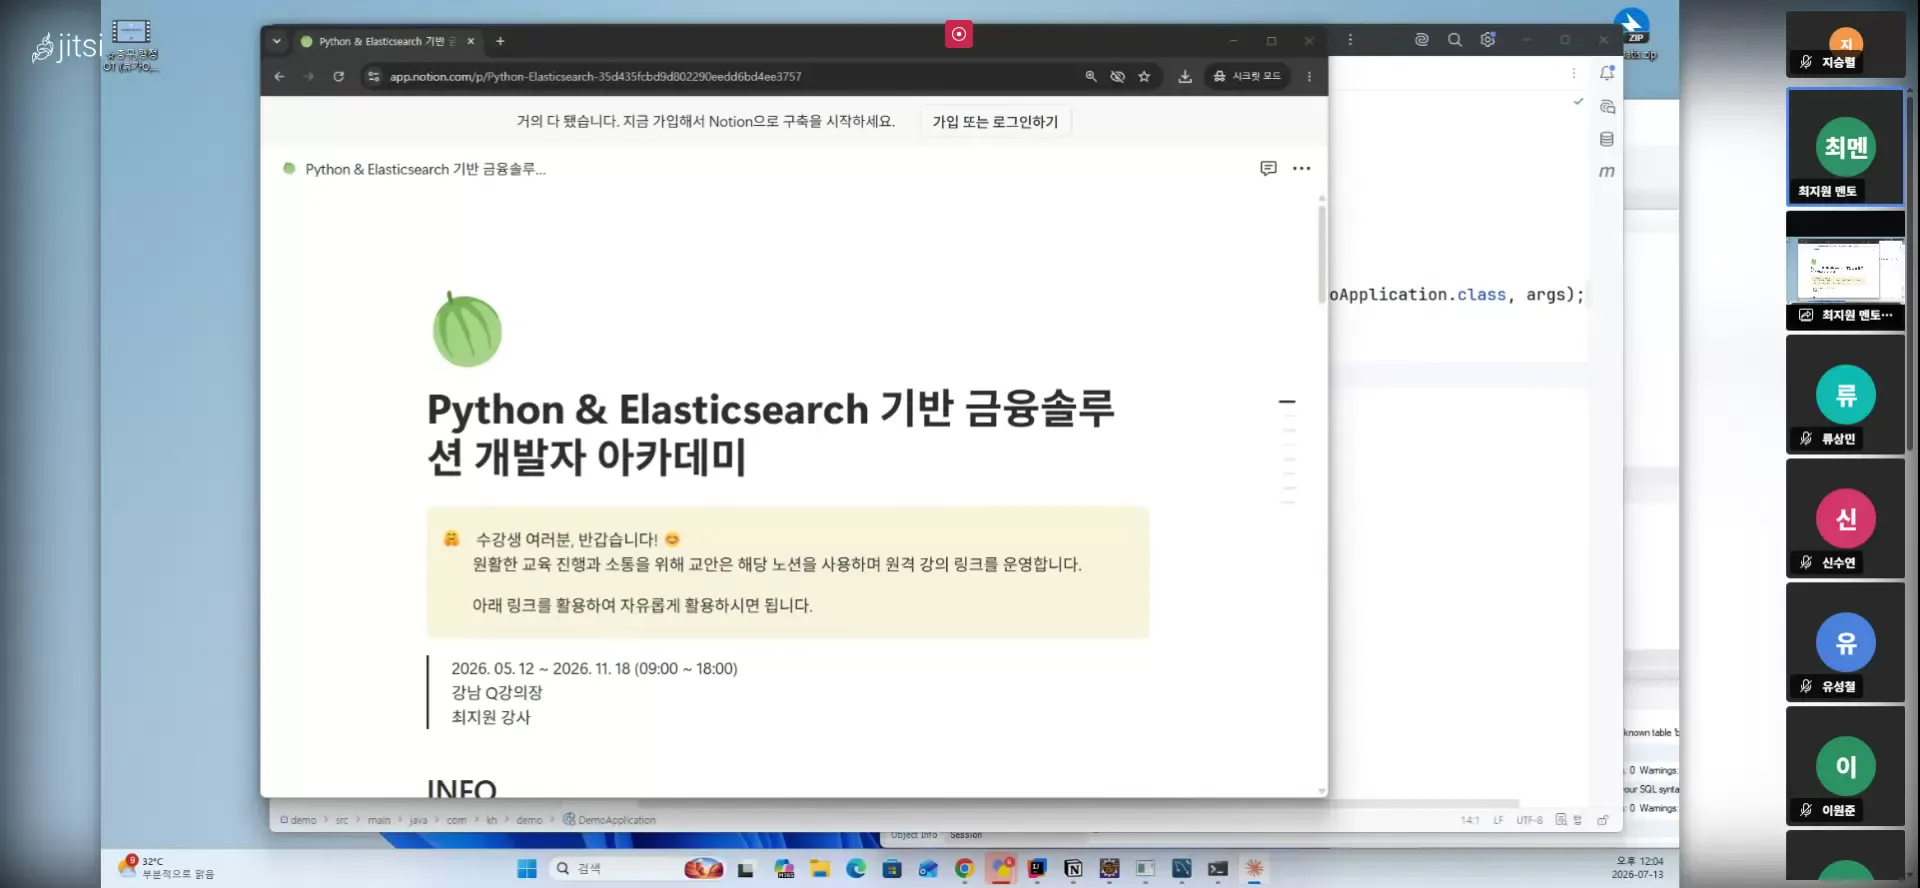The image size is (1920, 888).
Task: Open Notion from the taskbar
Action: point(1073,869)
